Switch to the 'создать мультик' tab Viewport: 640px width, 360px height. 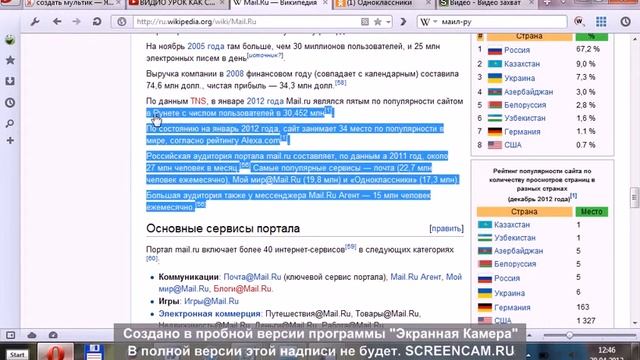[73, 3]
